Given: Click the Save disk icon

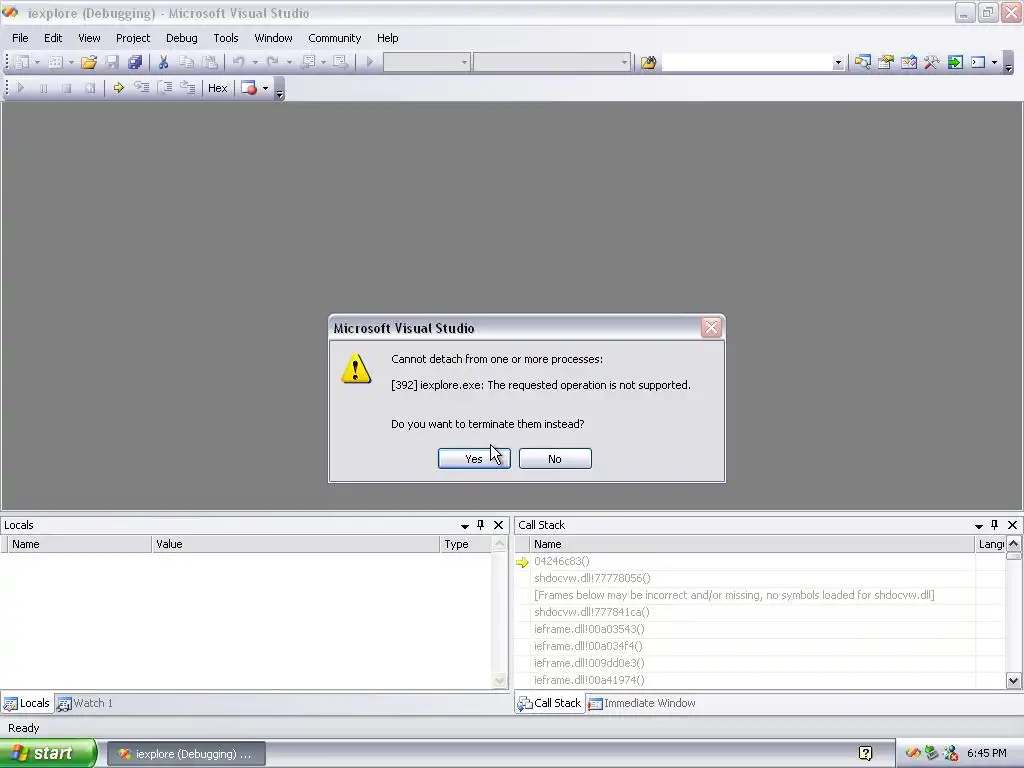Looking at the screenshot, I should click(112, 62).
